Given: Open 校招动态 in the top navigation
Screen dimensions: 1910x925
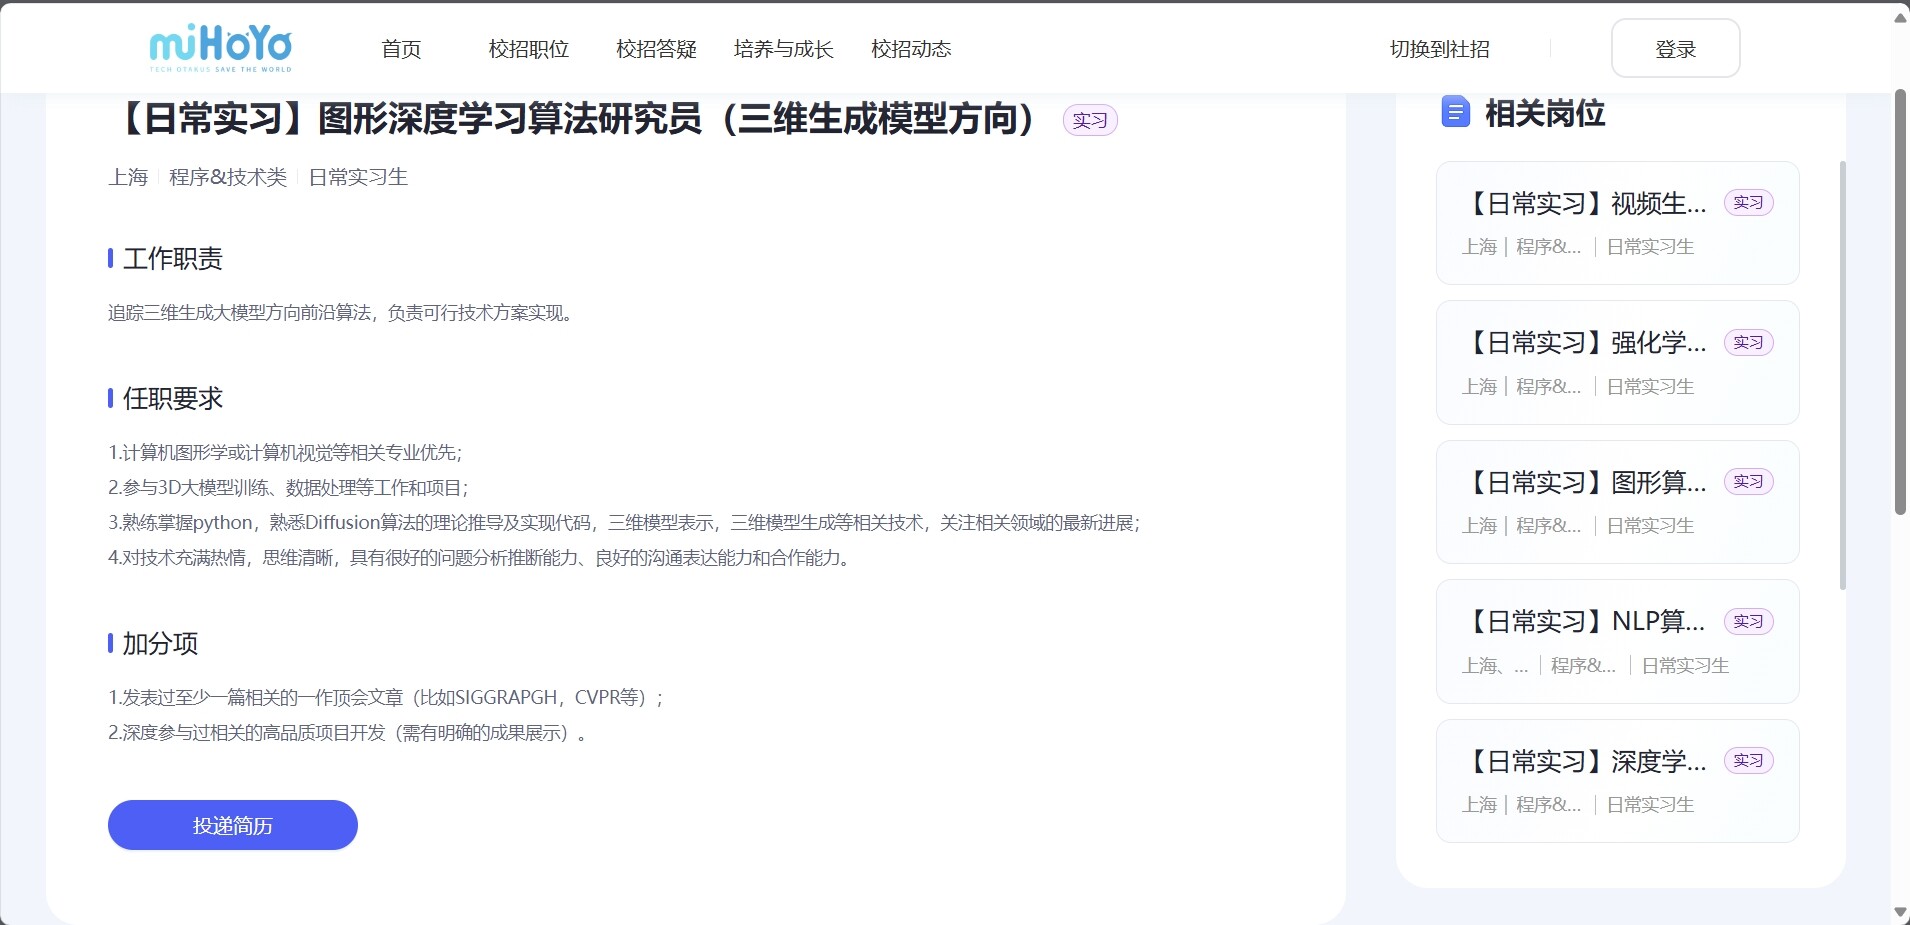Looking at the screenshot, I should pos(911,49).
